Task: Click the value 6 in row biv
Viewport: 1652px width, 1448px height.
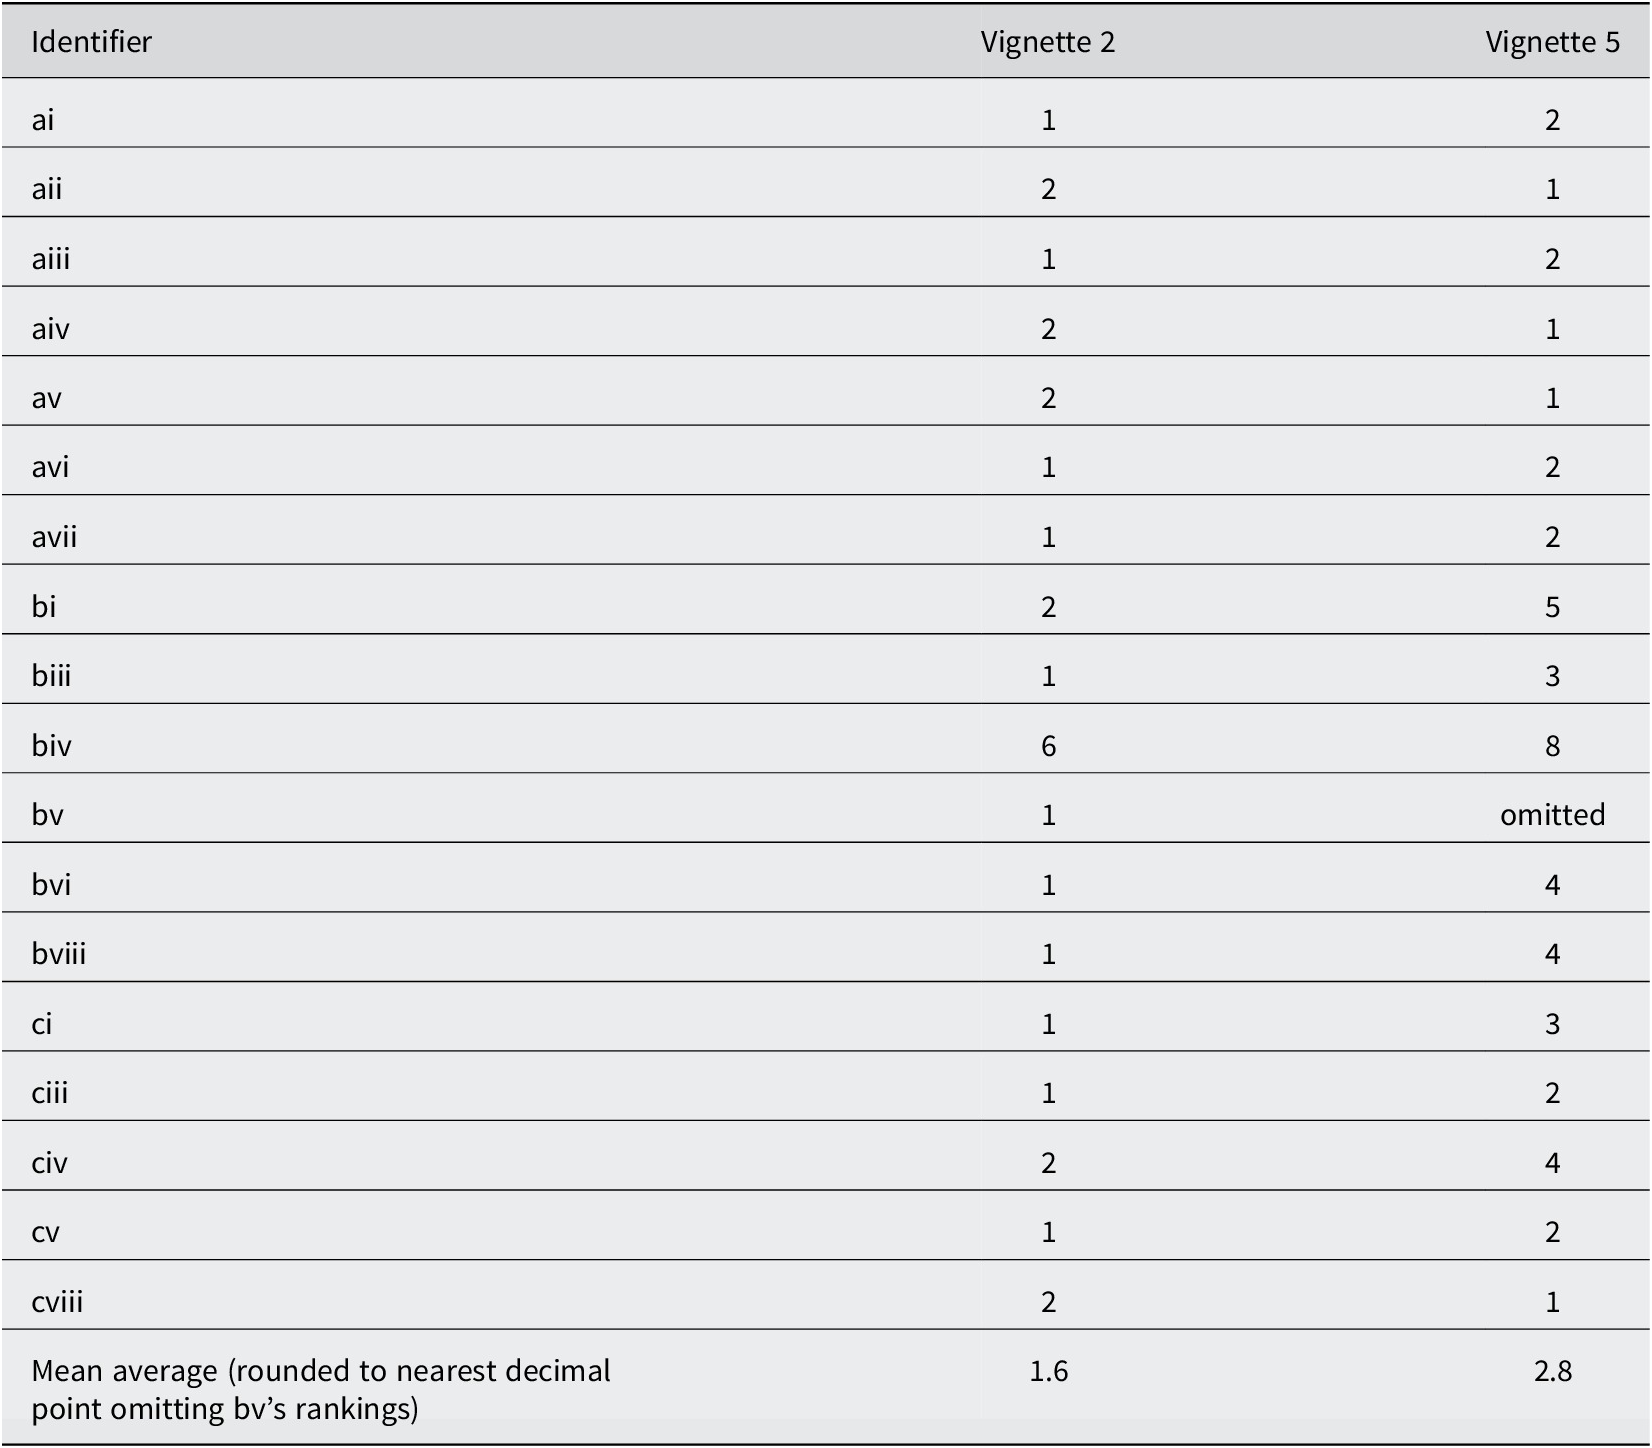Action: (x=1048, y=746)
